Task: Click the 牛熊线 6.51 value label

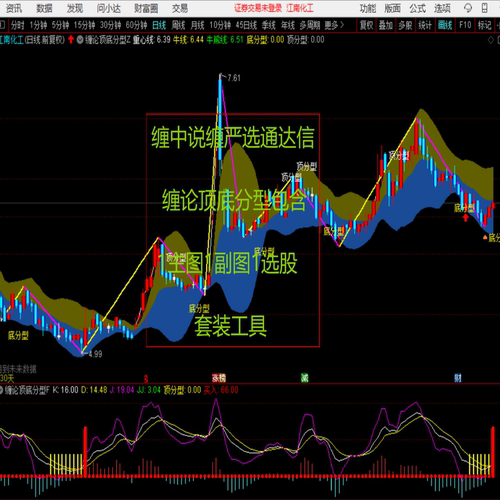Action: 225,40
